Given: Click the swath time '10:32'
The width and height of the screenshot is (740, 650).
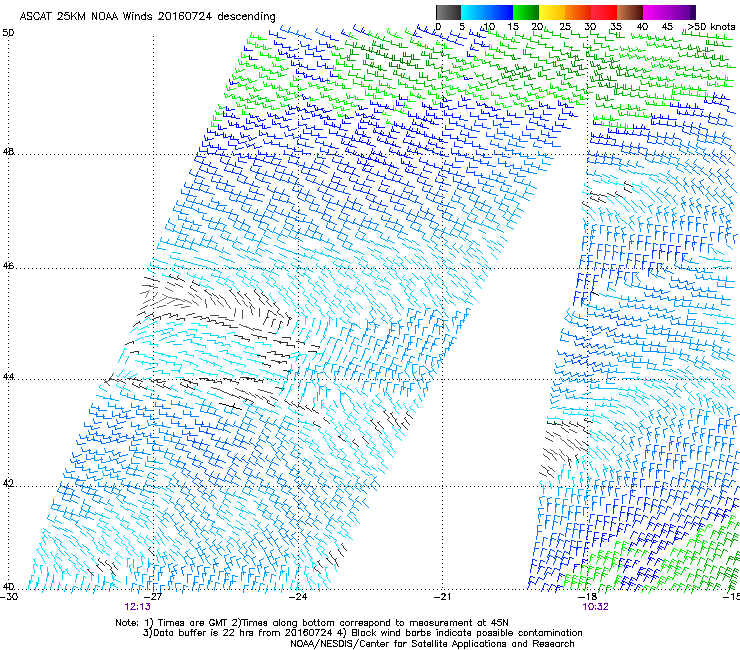Looking at the screenshot, I should tap(595, 607).
